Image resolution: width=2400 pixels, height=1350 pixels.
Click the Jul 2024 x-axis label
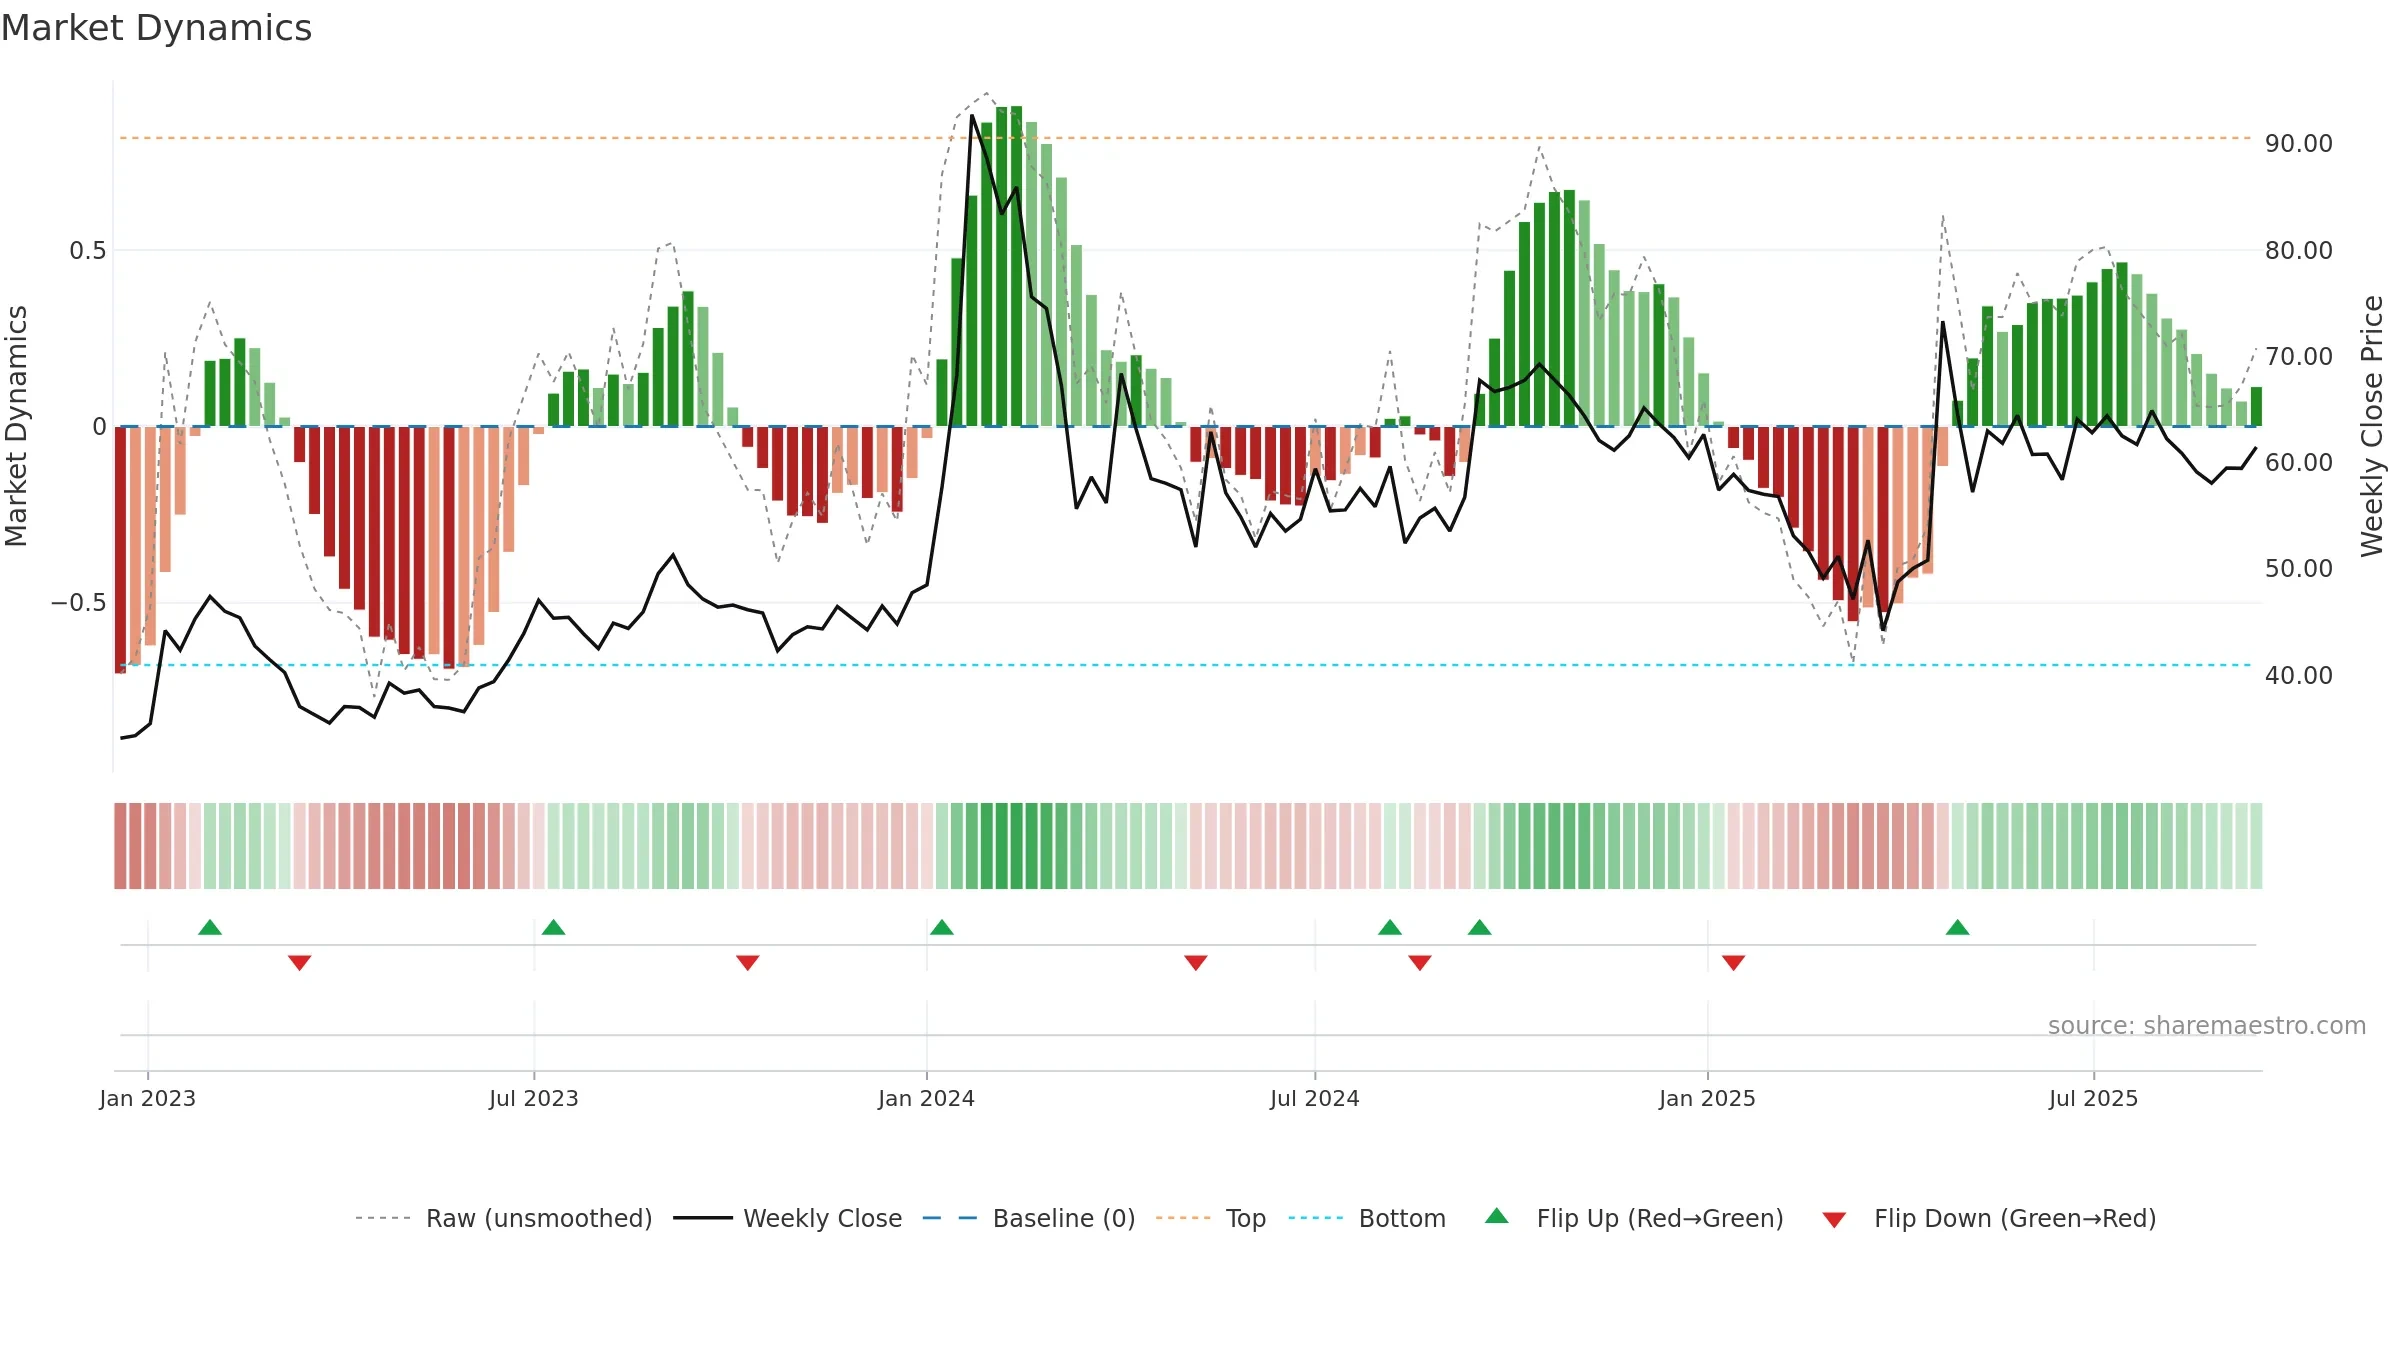(x=1315, y=1098)
